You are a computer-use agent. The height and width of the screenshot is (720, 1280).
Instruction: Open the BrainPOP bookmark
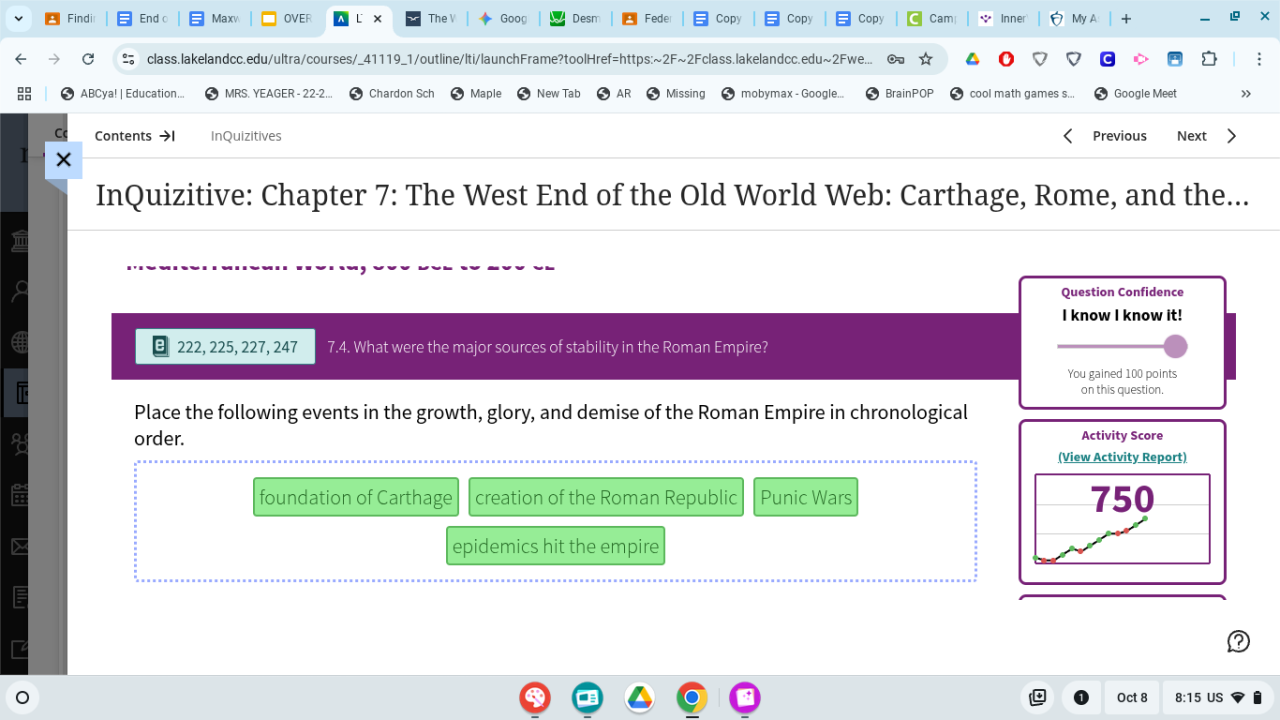(x=900, y=93)
